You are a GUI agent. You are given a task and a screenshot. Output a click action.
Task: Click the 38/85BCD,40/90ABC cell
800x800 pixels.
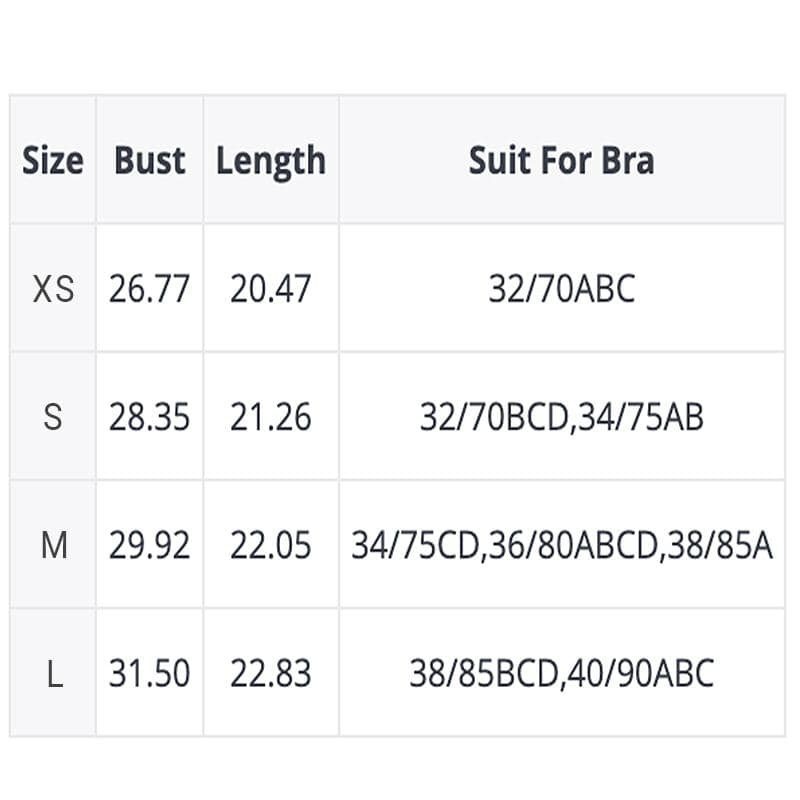(562, 672)
